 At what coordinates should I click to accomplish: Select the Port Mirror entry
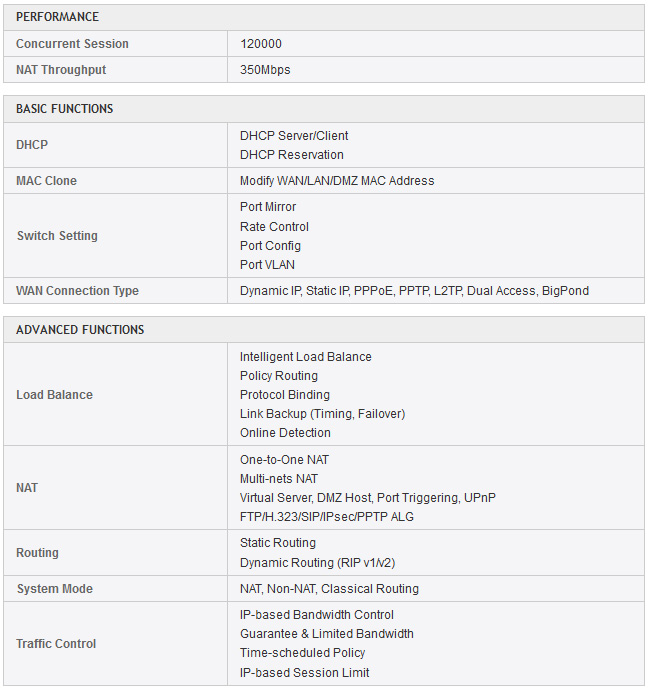[268, 207]
